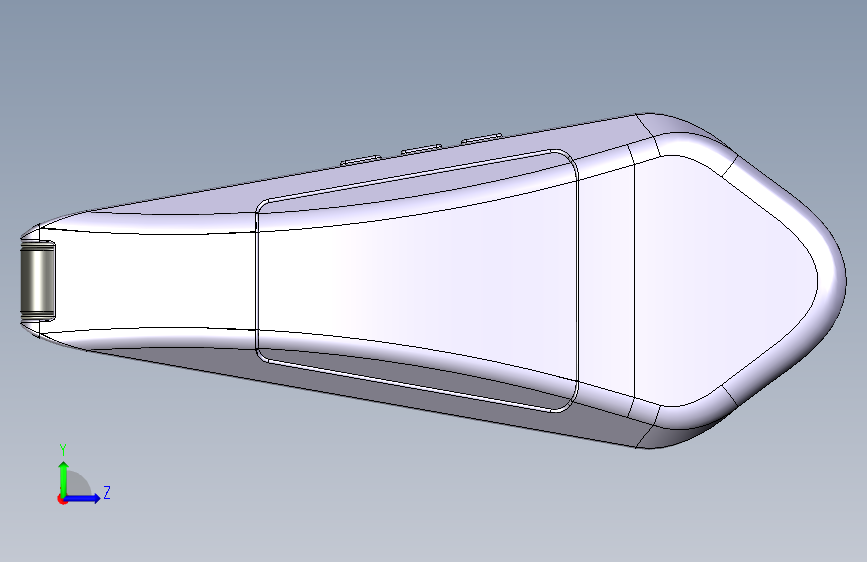Select the metallic cylindrical roller at the model's tip
867x562 pixels.
38,281
